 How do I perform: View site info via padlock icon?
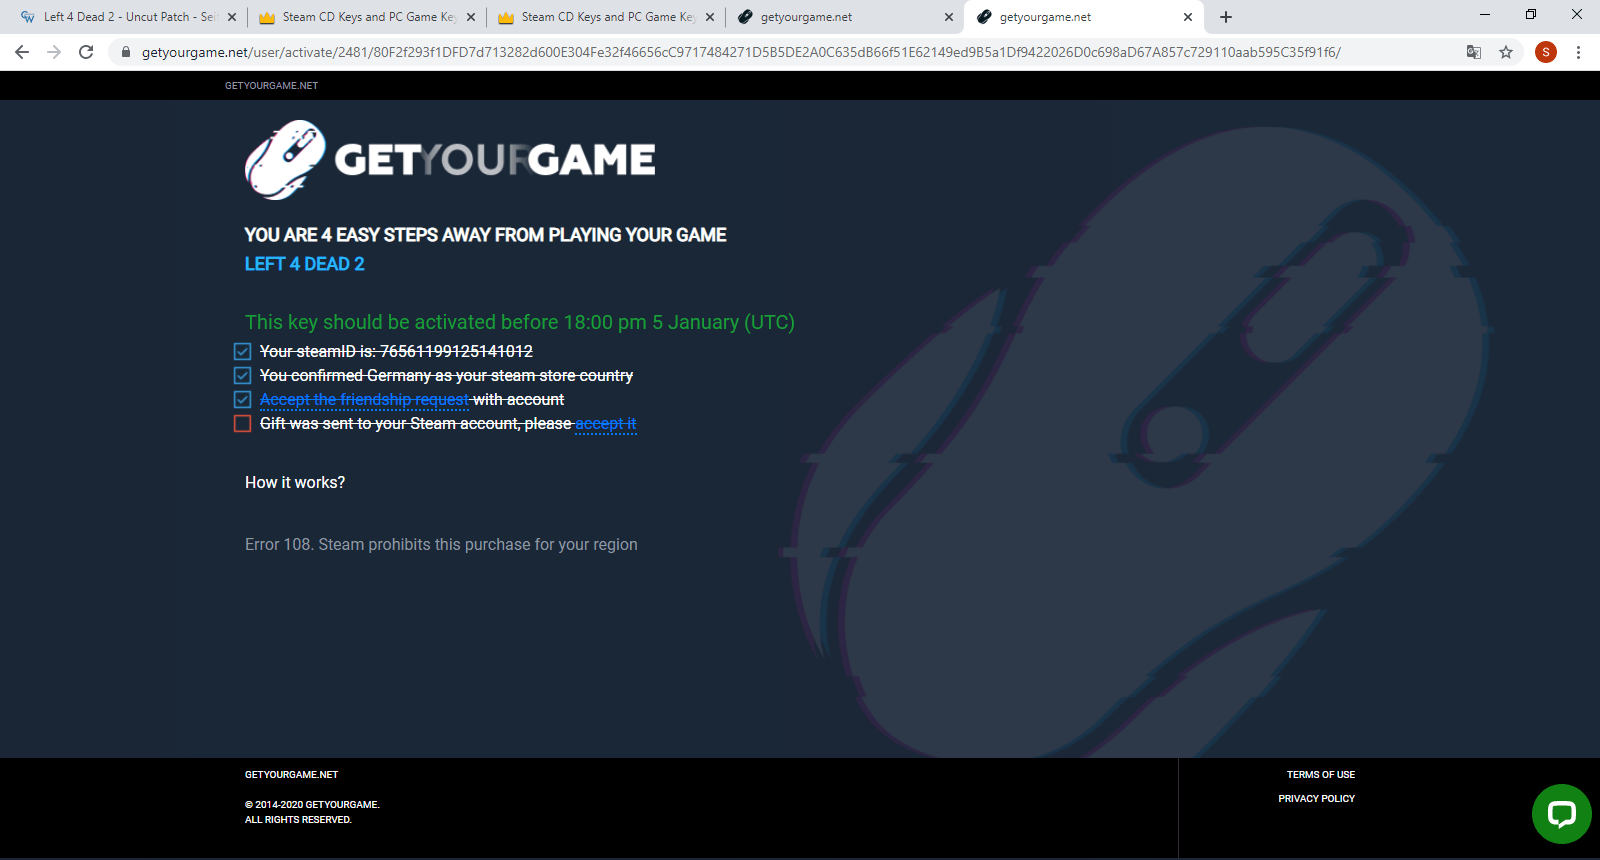click(126, 52)
